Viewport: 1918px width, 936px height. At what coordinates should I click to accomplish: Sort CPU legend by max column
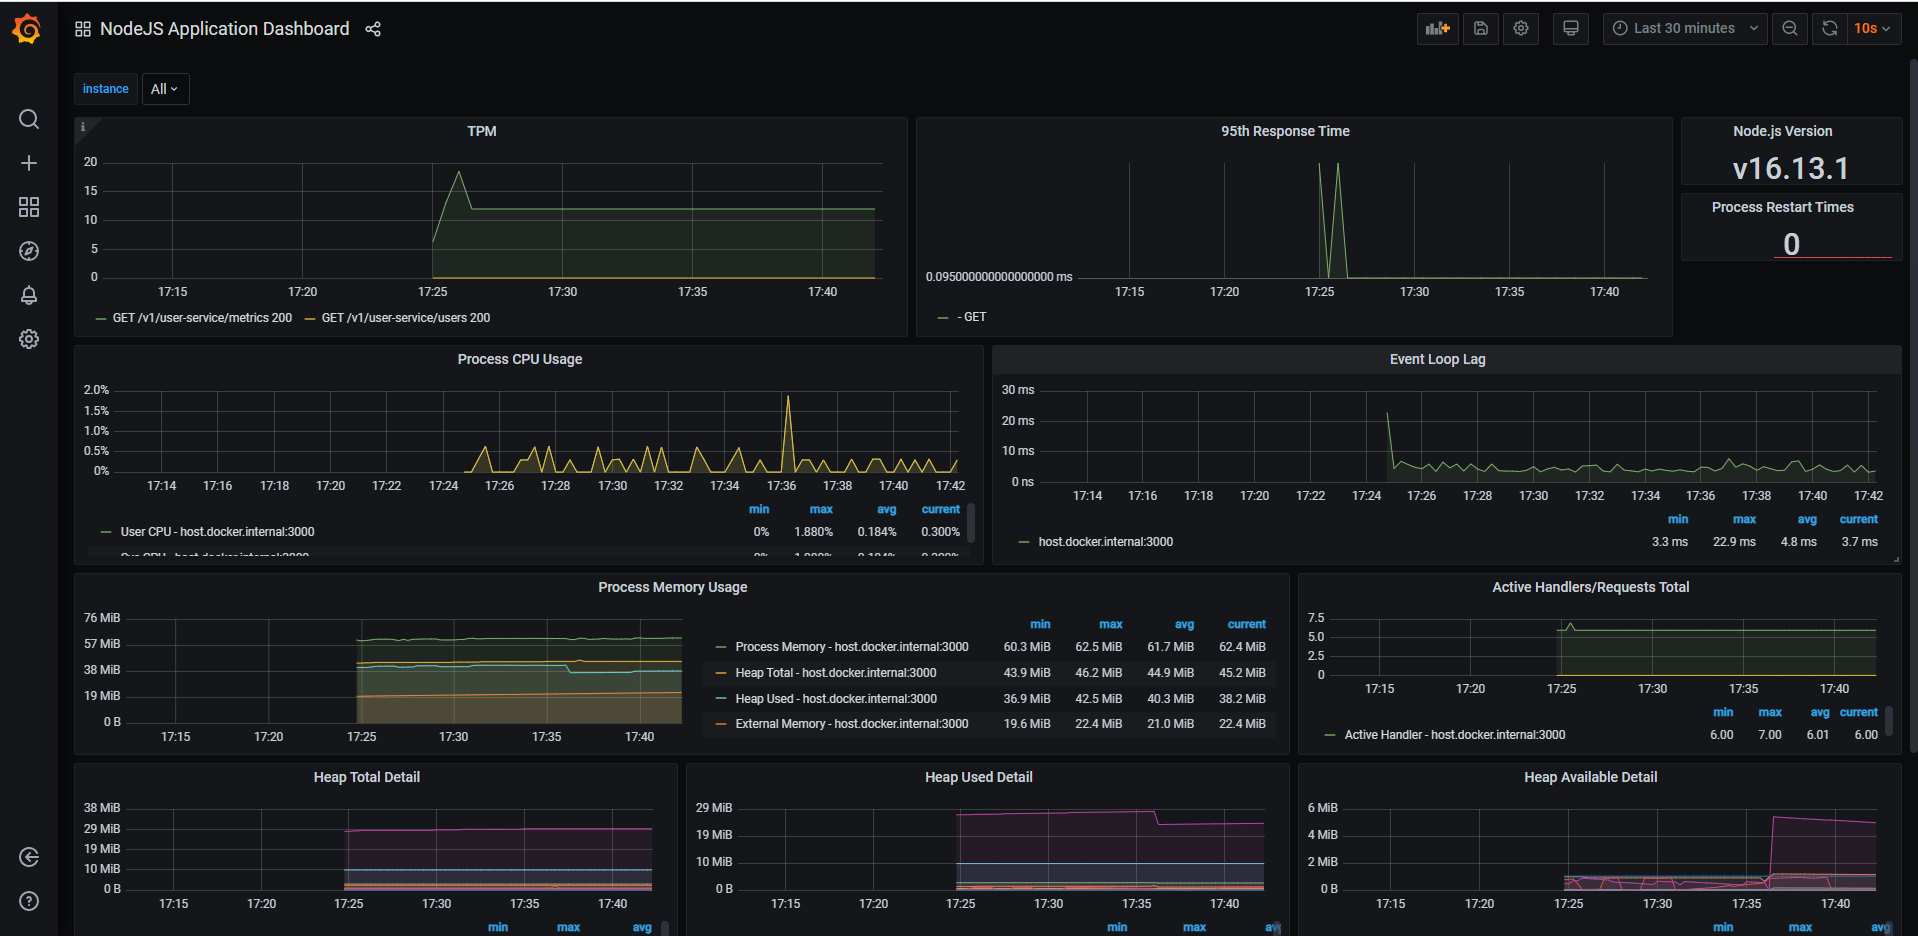pyautogui.click(x=821, y=510)
